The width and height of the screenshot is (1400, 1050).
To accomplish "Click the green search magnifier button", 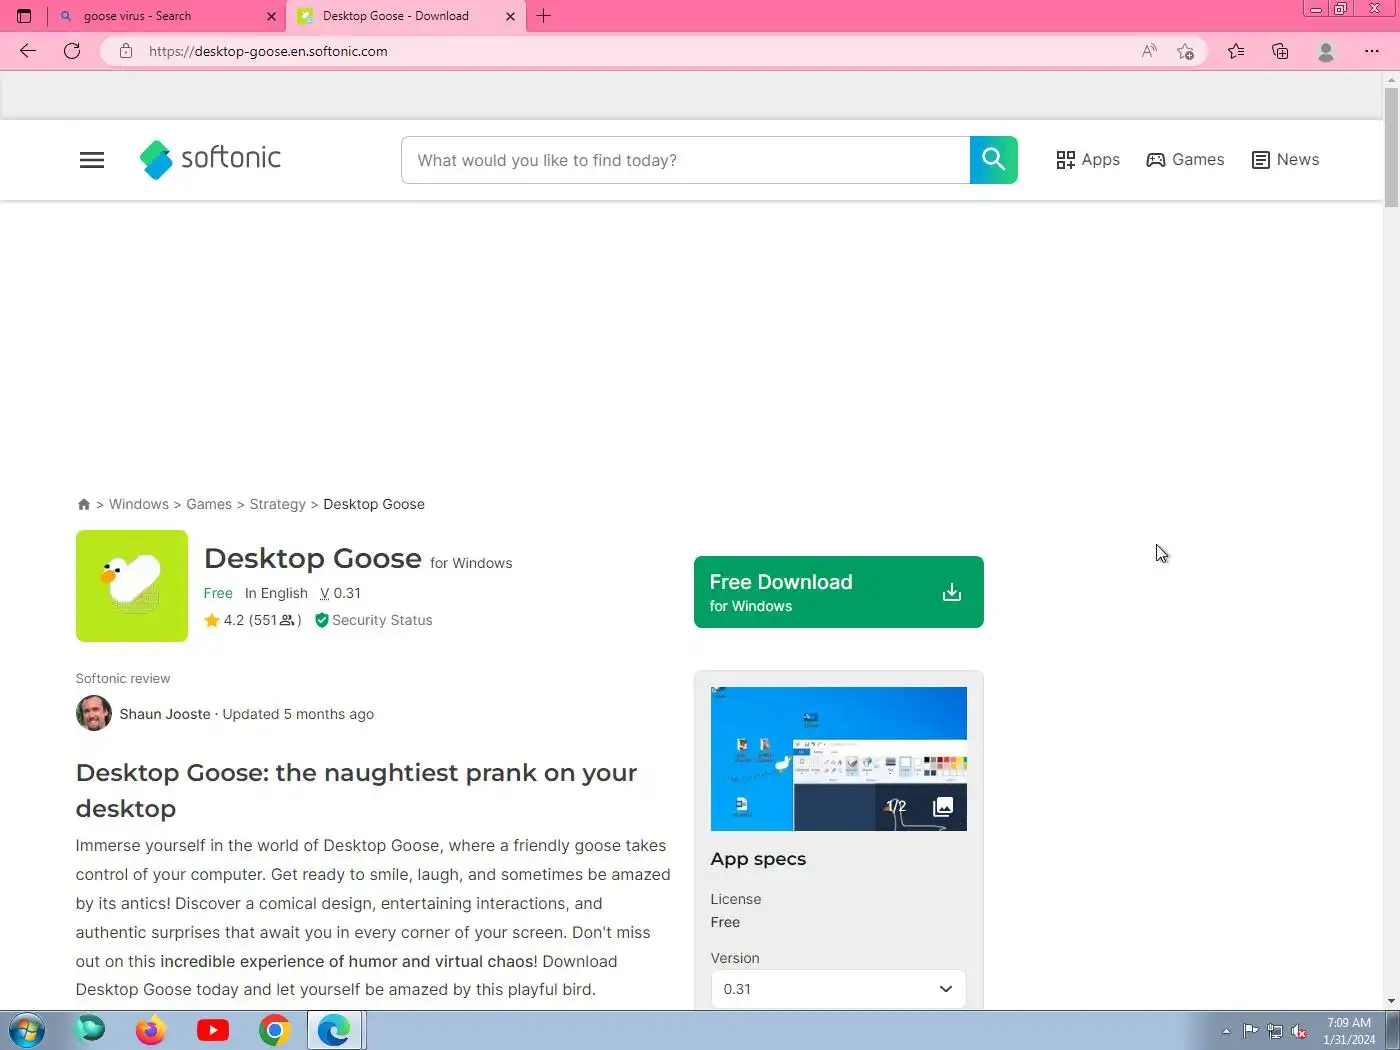I will click(993, 160).
